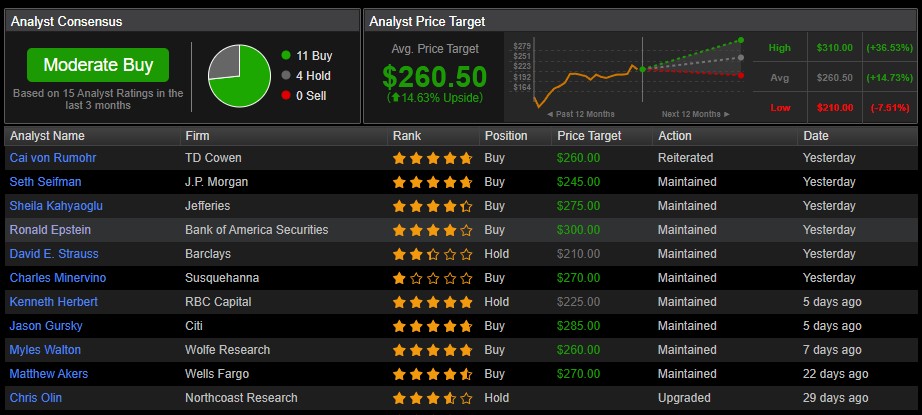922x415 pixels.
Task: Open Myles Walton analyst profile
Action: 45,350
